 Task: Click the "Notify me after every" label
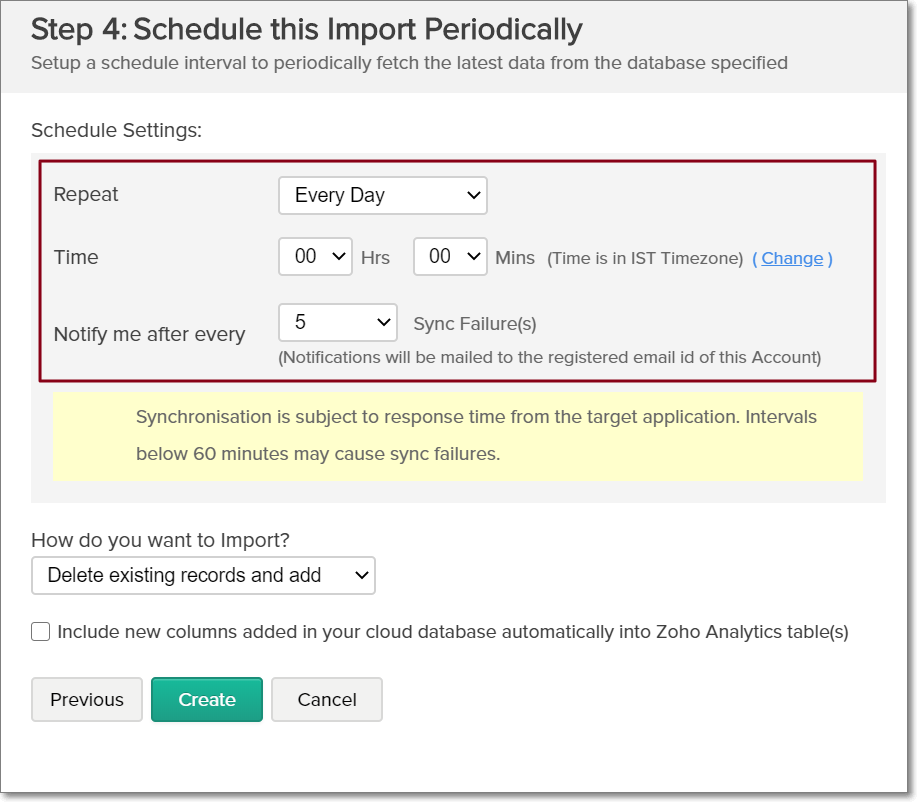(x=149, y=334)
